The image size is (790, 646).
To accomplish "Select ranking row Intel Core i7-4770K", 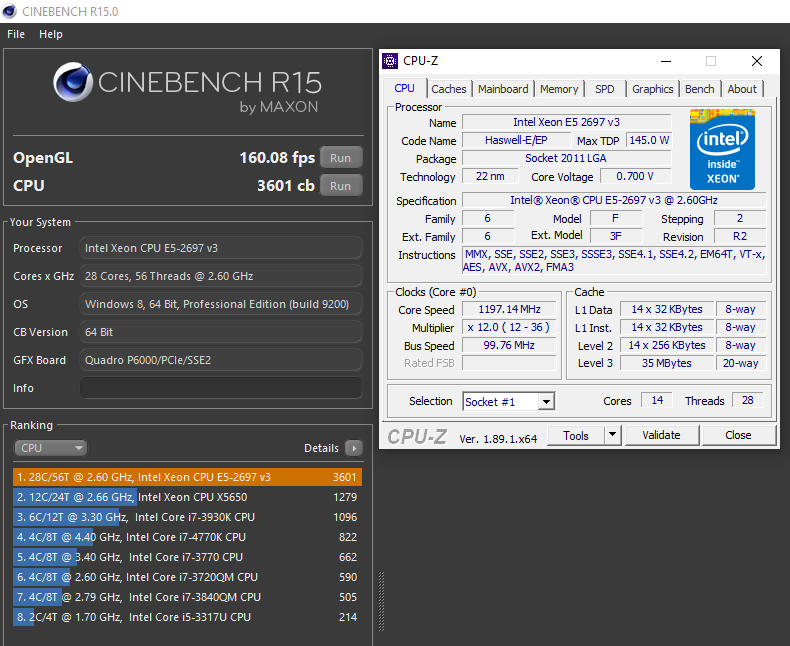I will coord(187,537).
